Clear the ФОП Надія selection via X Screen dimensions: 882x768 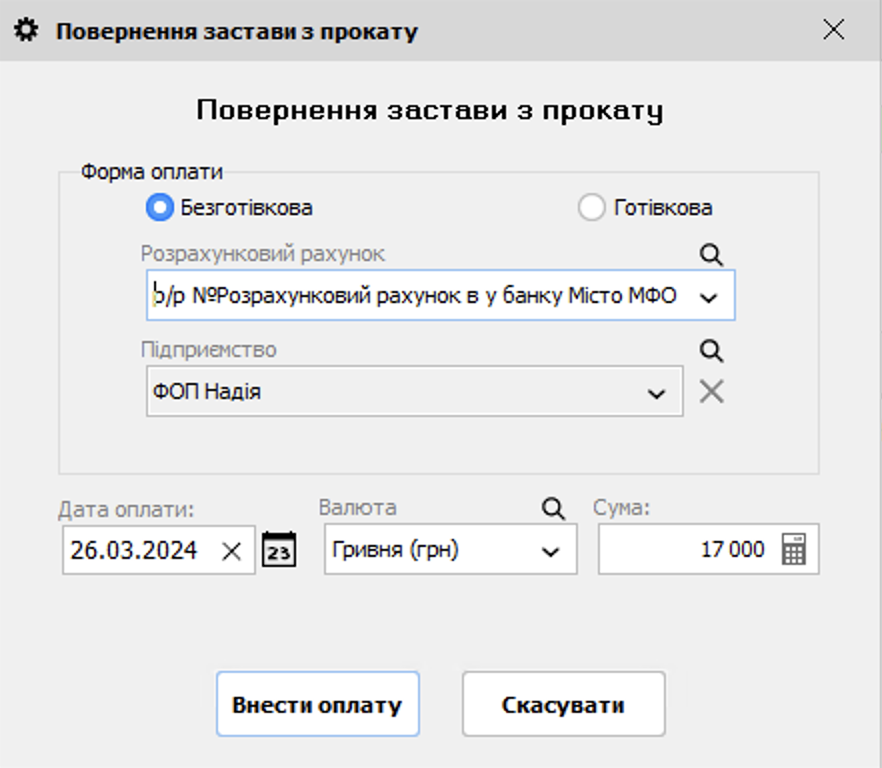coord(711,391)
